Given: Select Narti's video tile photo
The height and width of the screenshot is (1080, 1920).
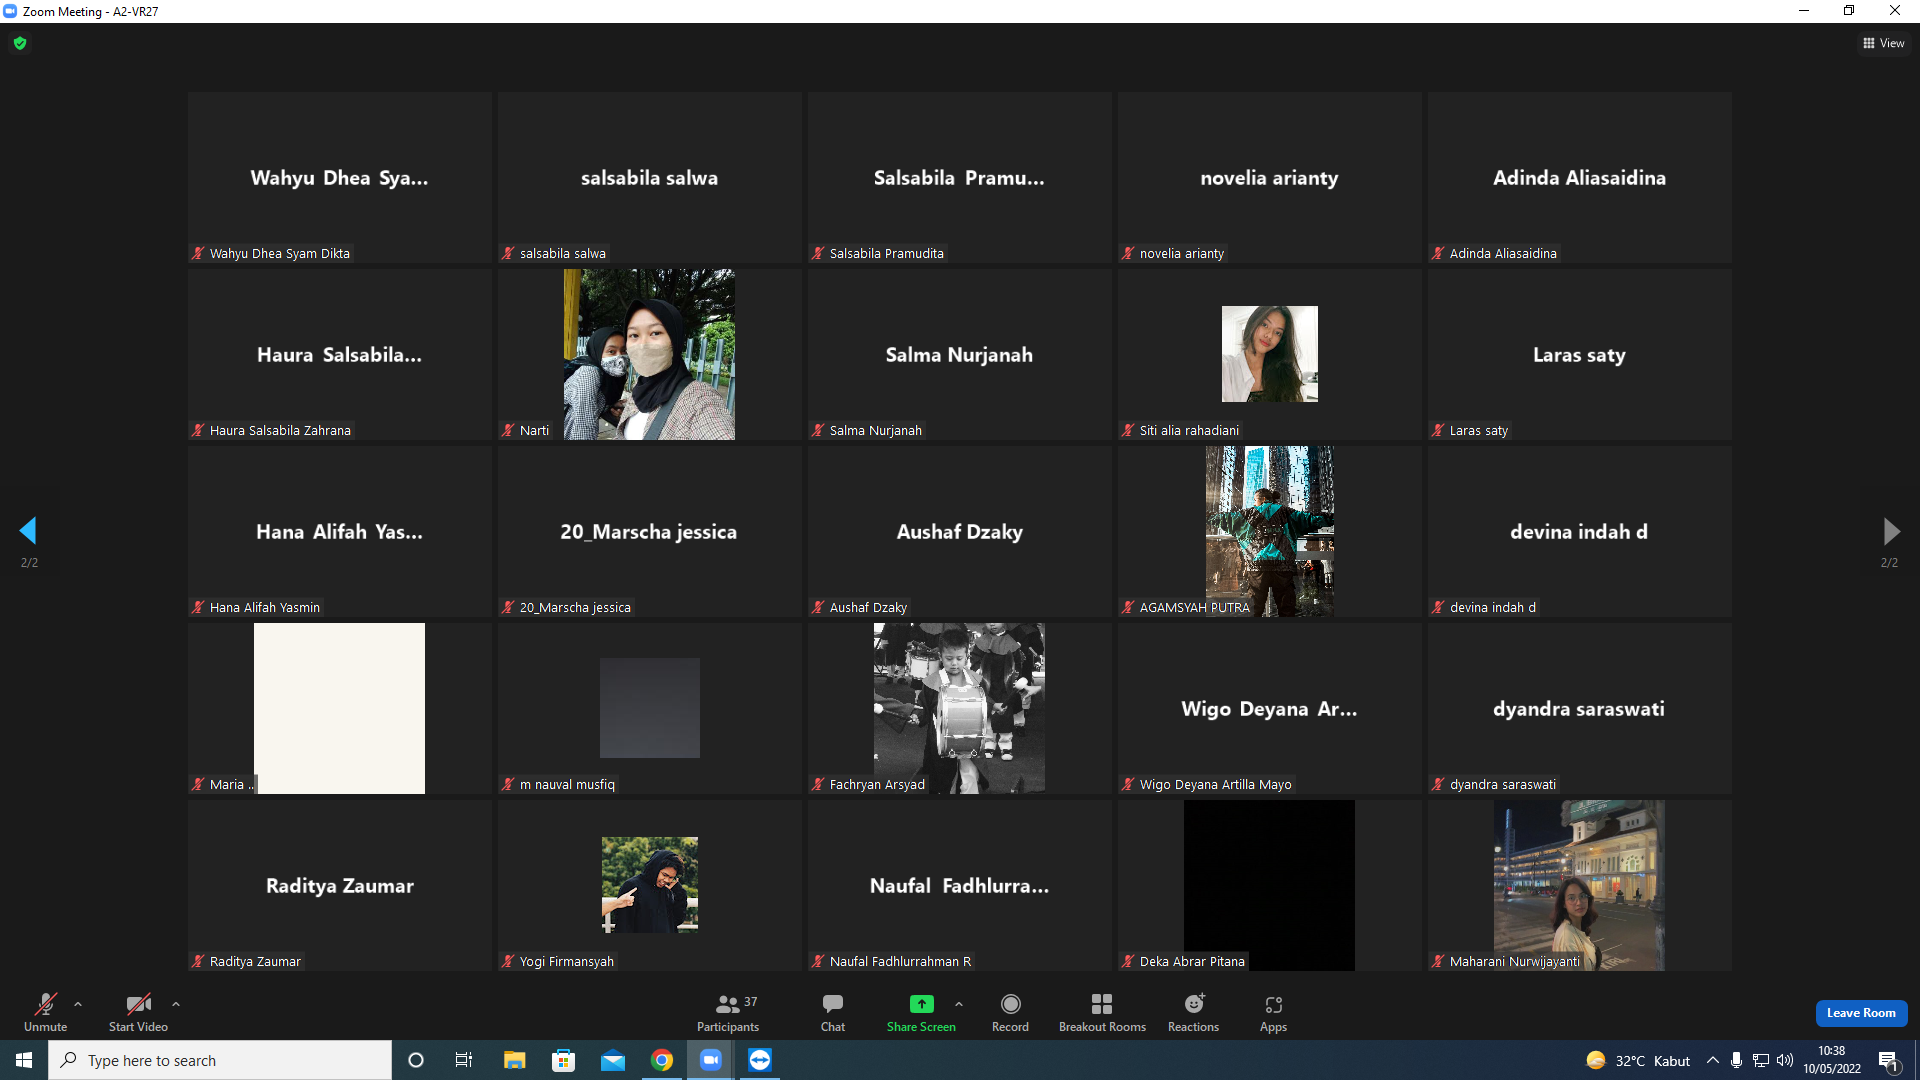Looking at the screenshot, I should [x=649, y=354].
